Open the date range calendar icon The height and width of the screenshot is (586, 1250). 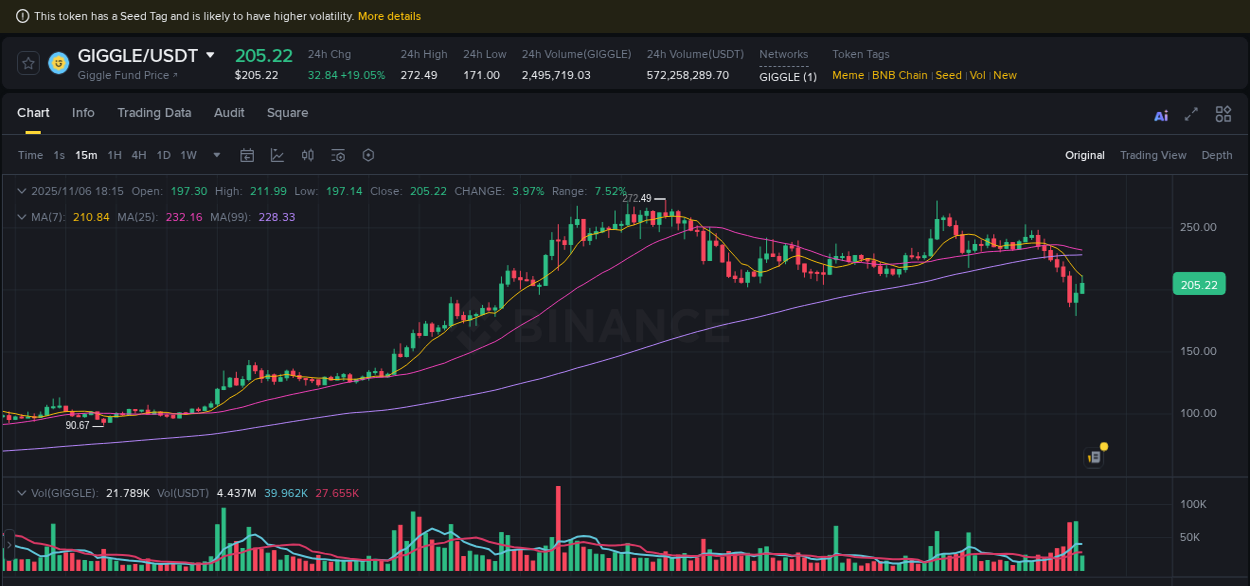click(247, 155)
